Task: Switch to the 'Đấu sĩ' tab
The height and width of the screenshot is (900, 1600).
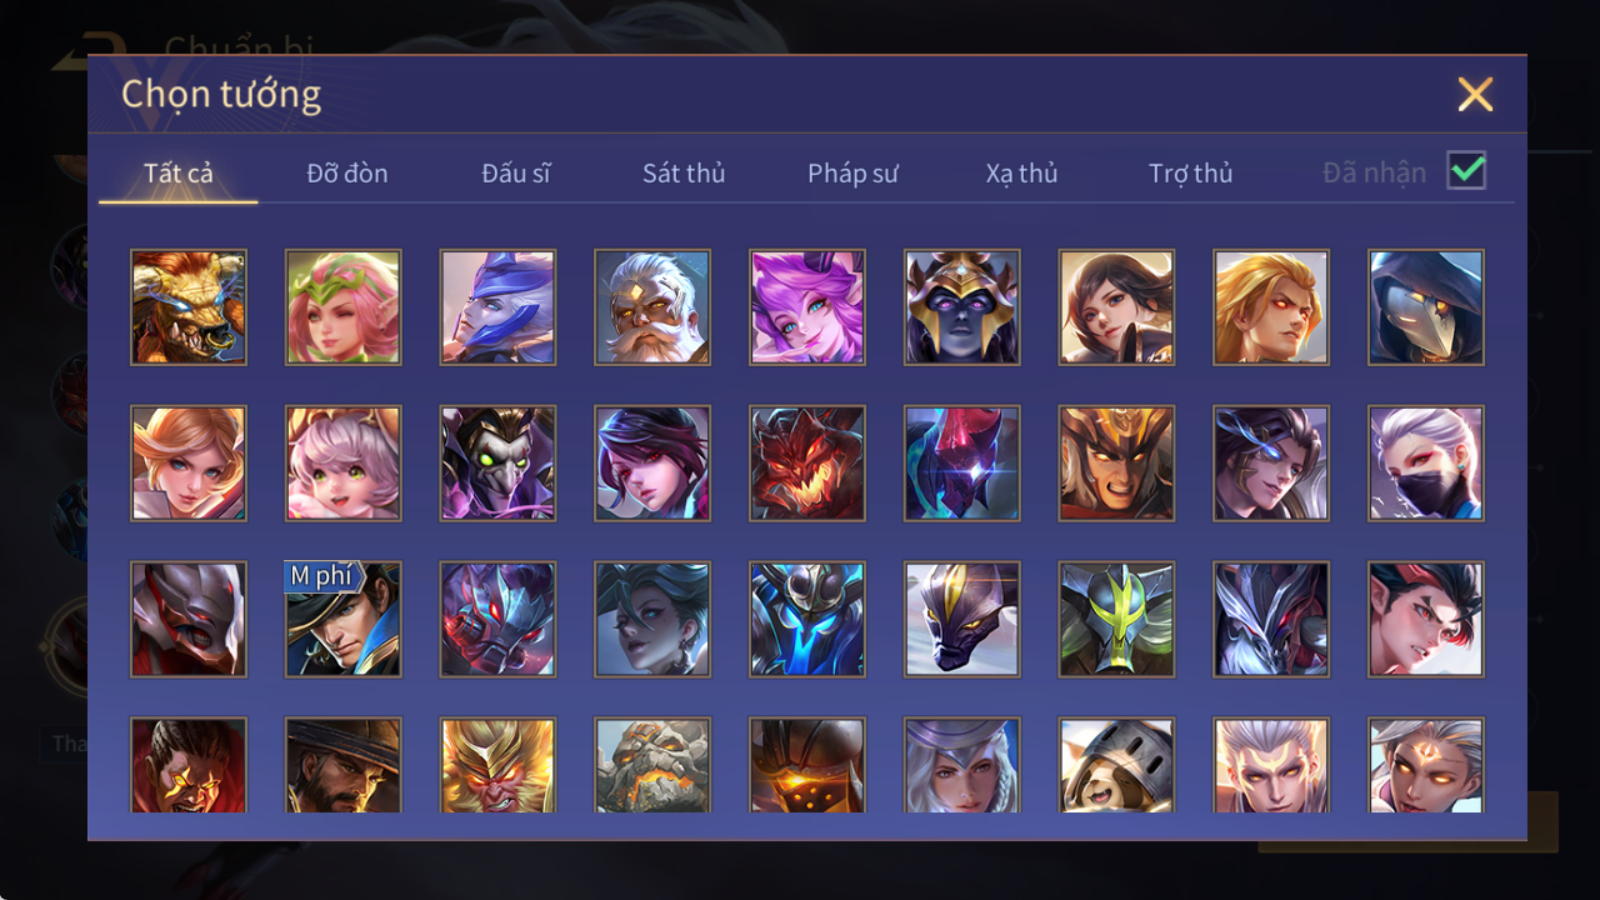Action: point(516,173)
